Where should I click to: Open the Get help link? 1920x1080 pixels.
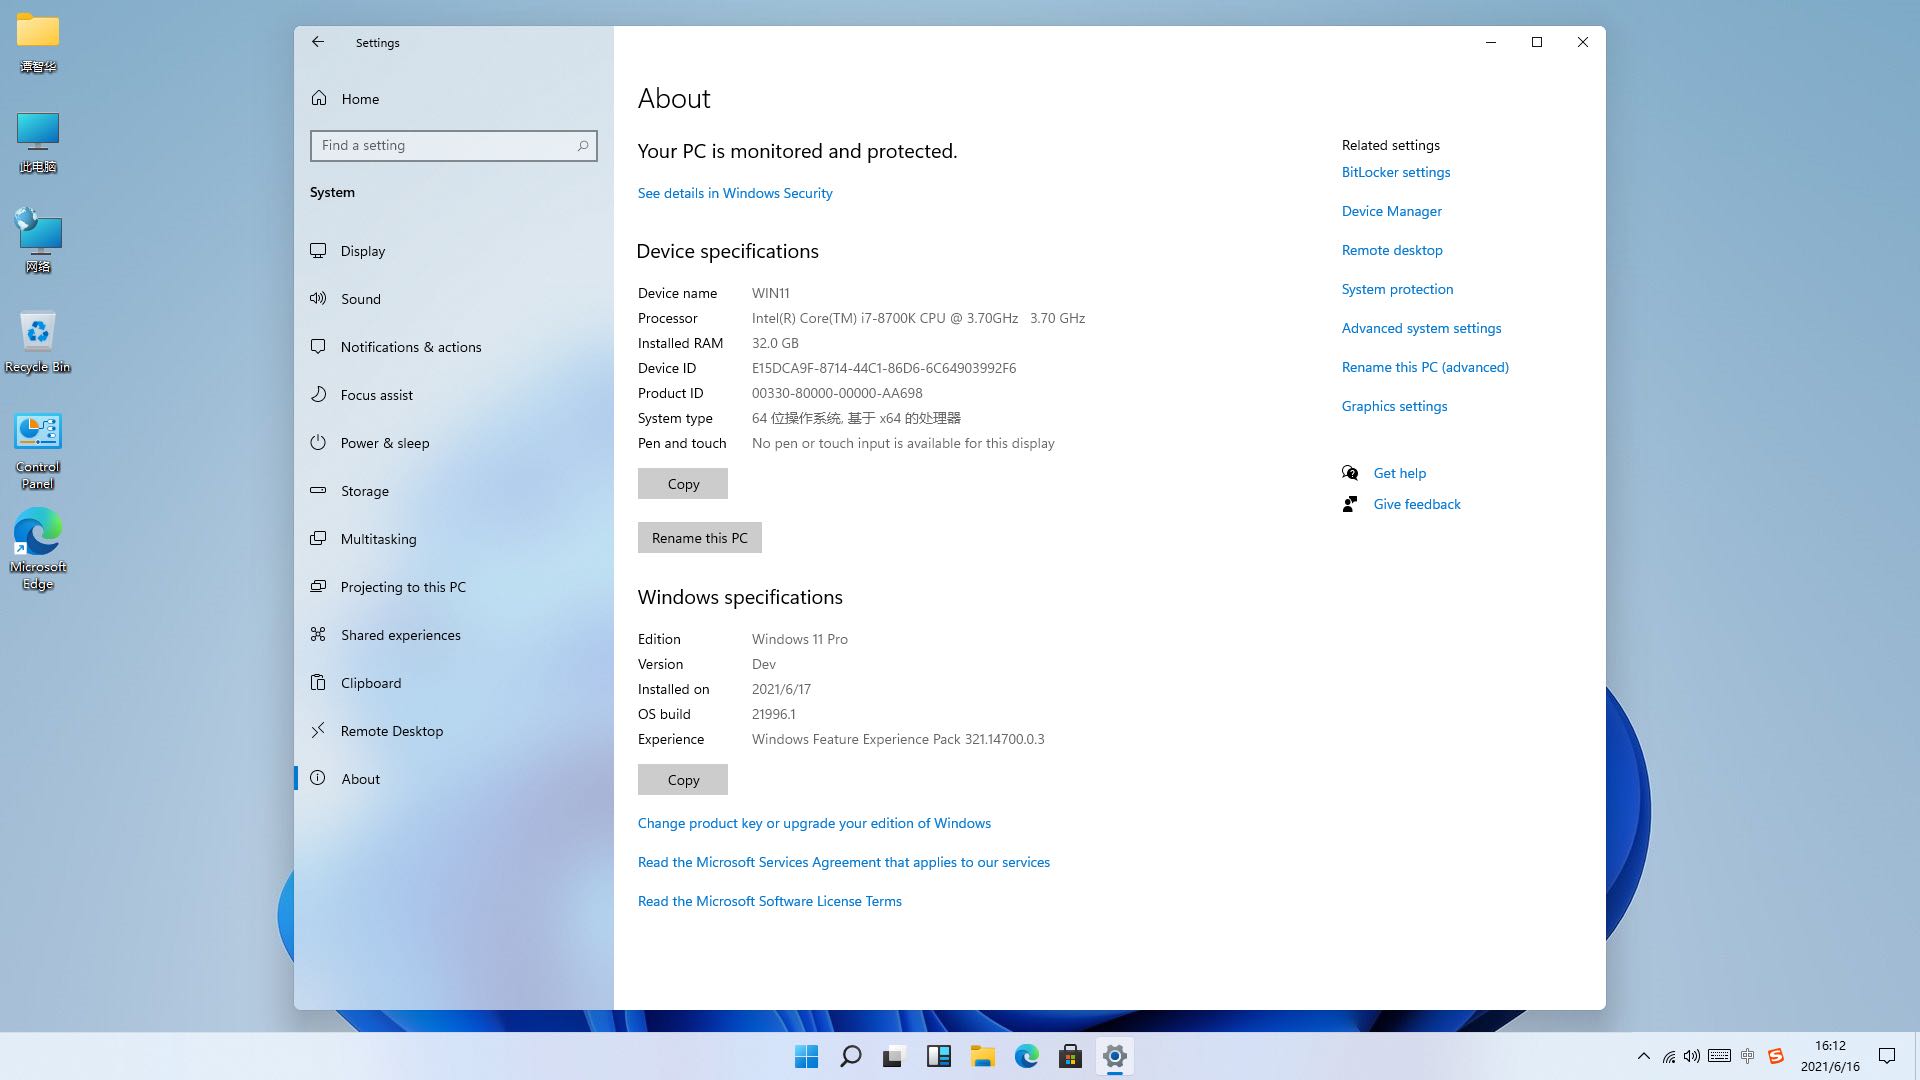(1399, 473)
